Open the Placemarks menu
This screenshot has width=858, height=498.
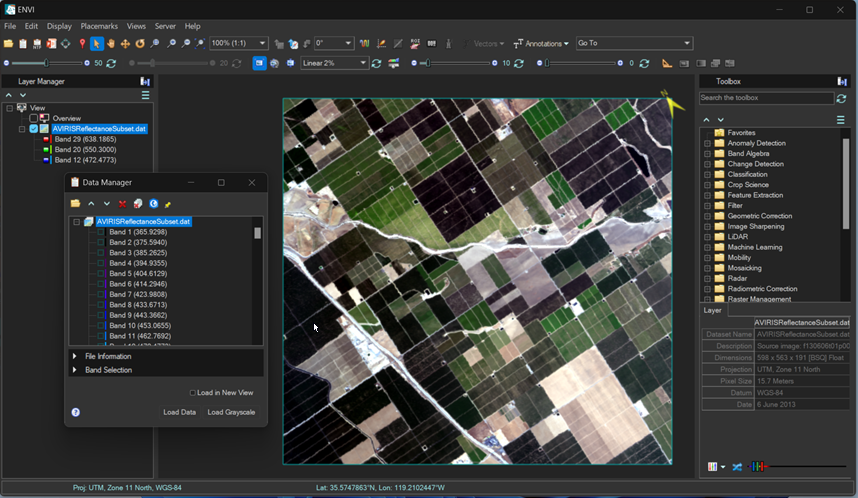(99, 26)
